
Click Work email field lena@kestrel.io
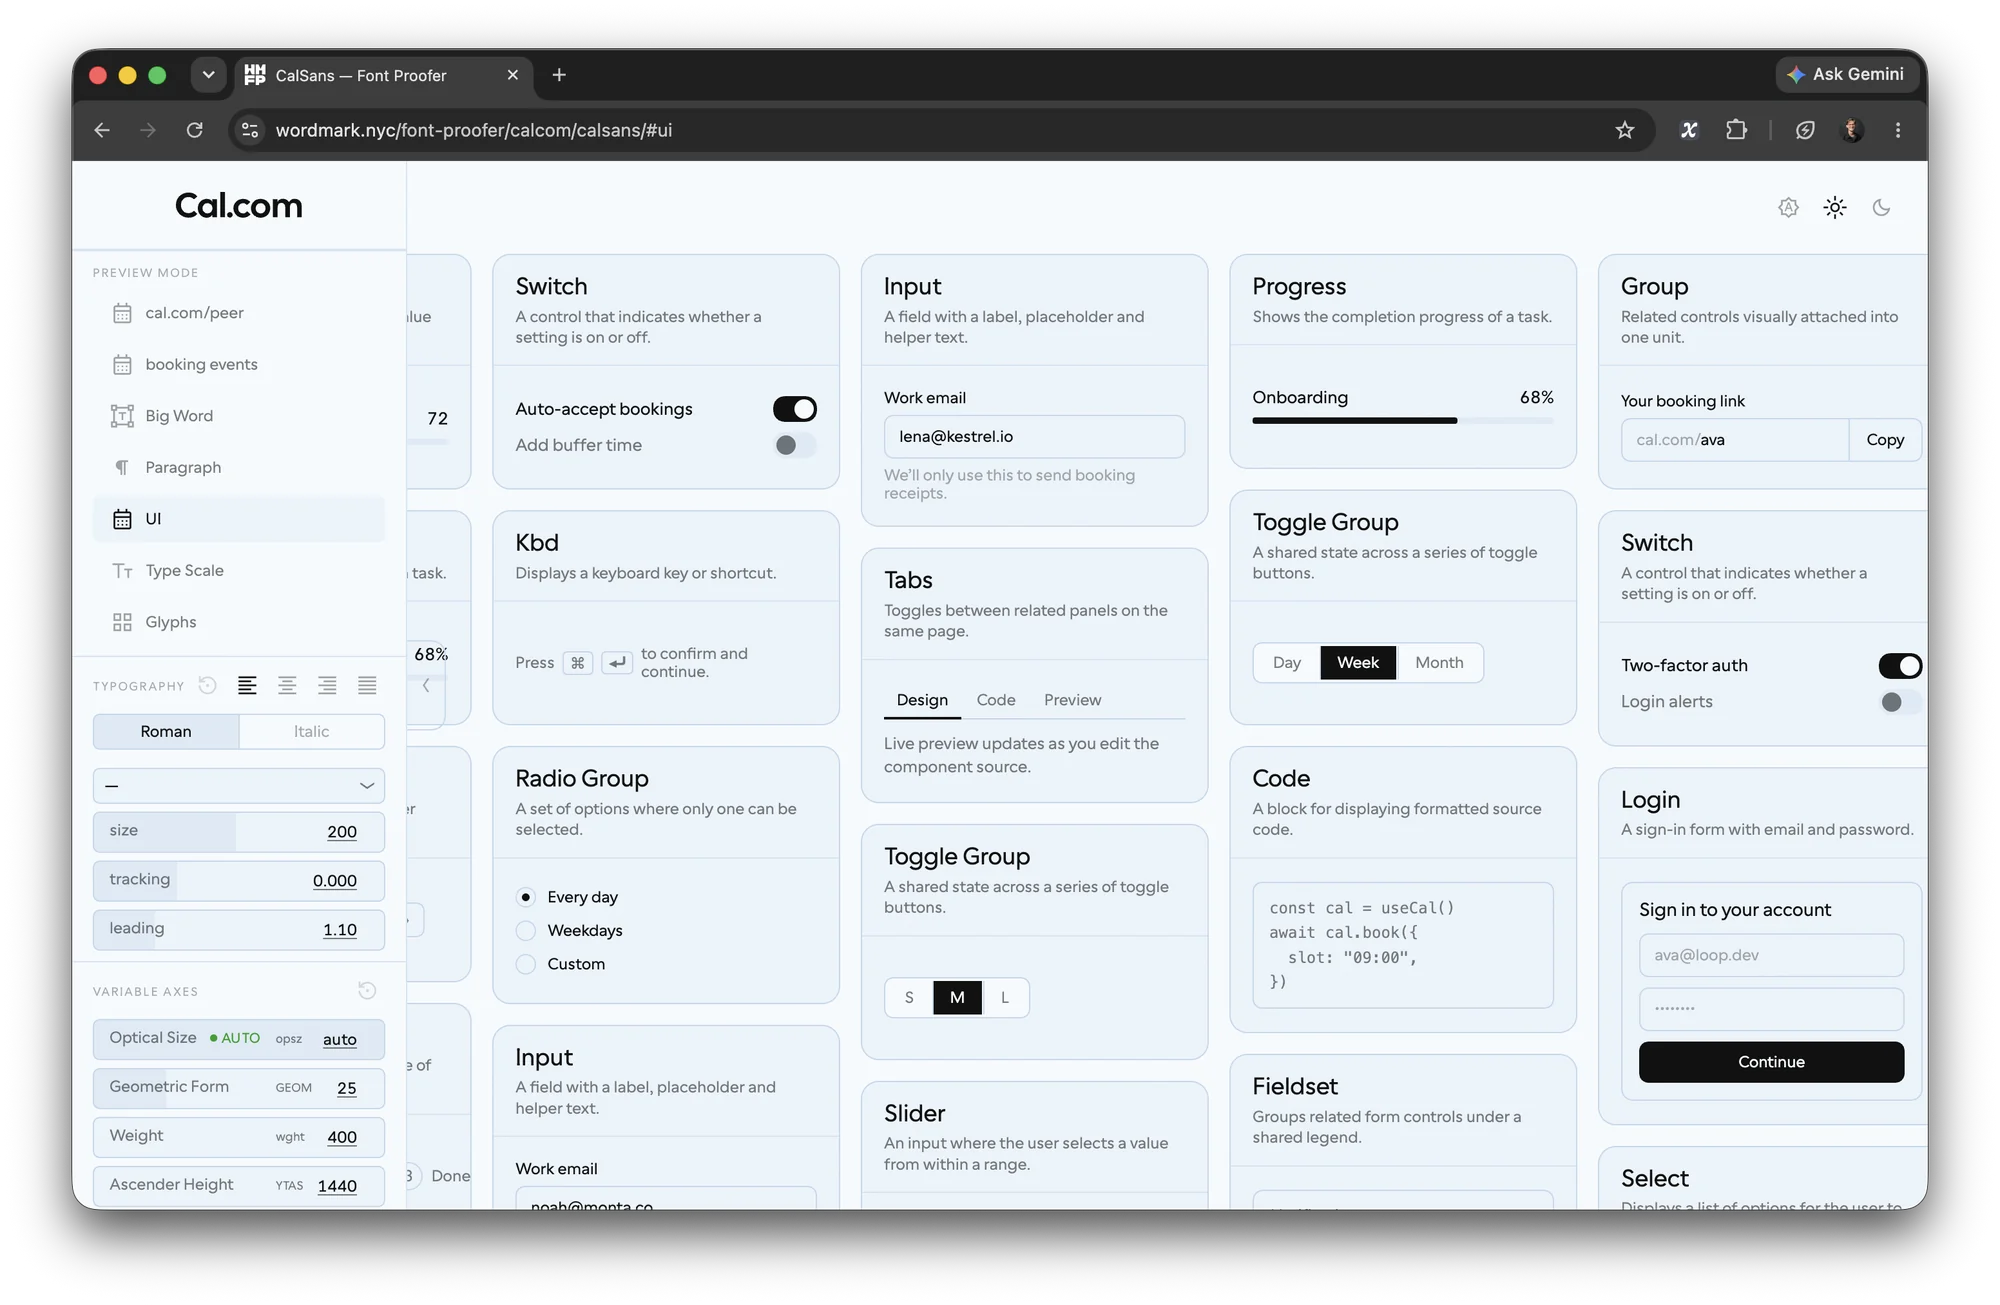point(1034,437)
